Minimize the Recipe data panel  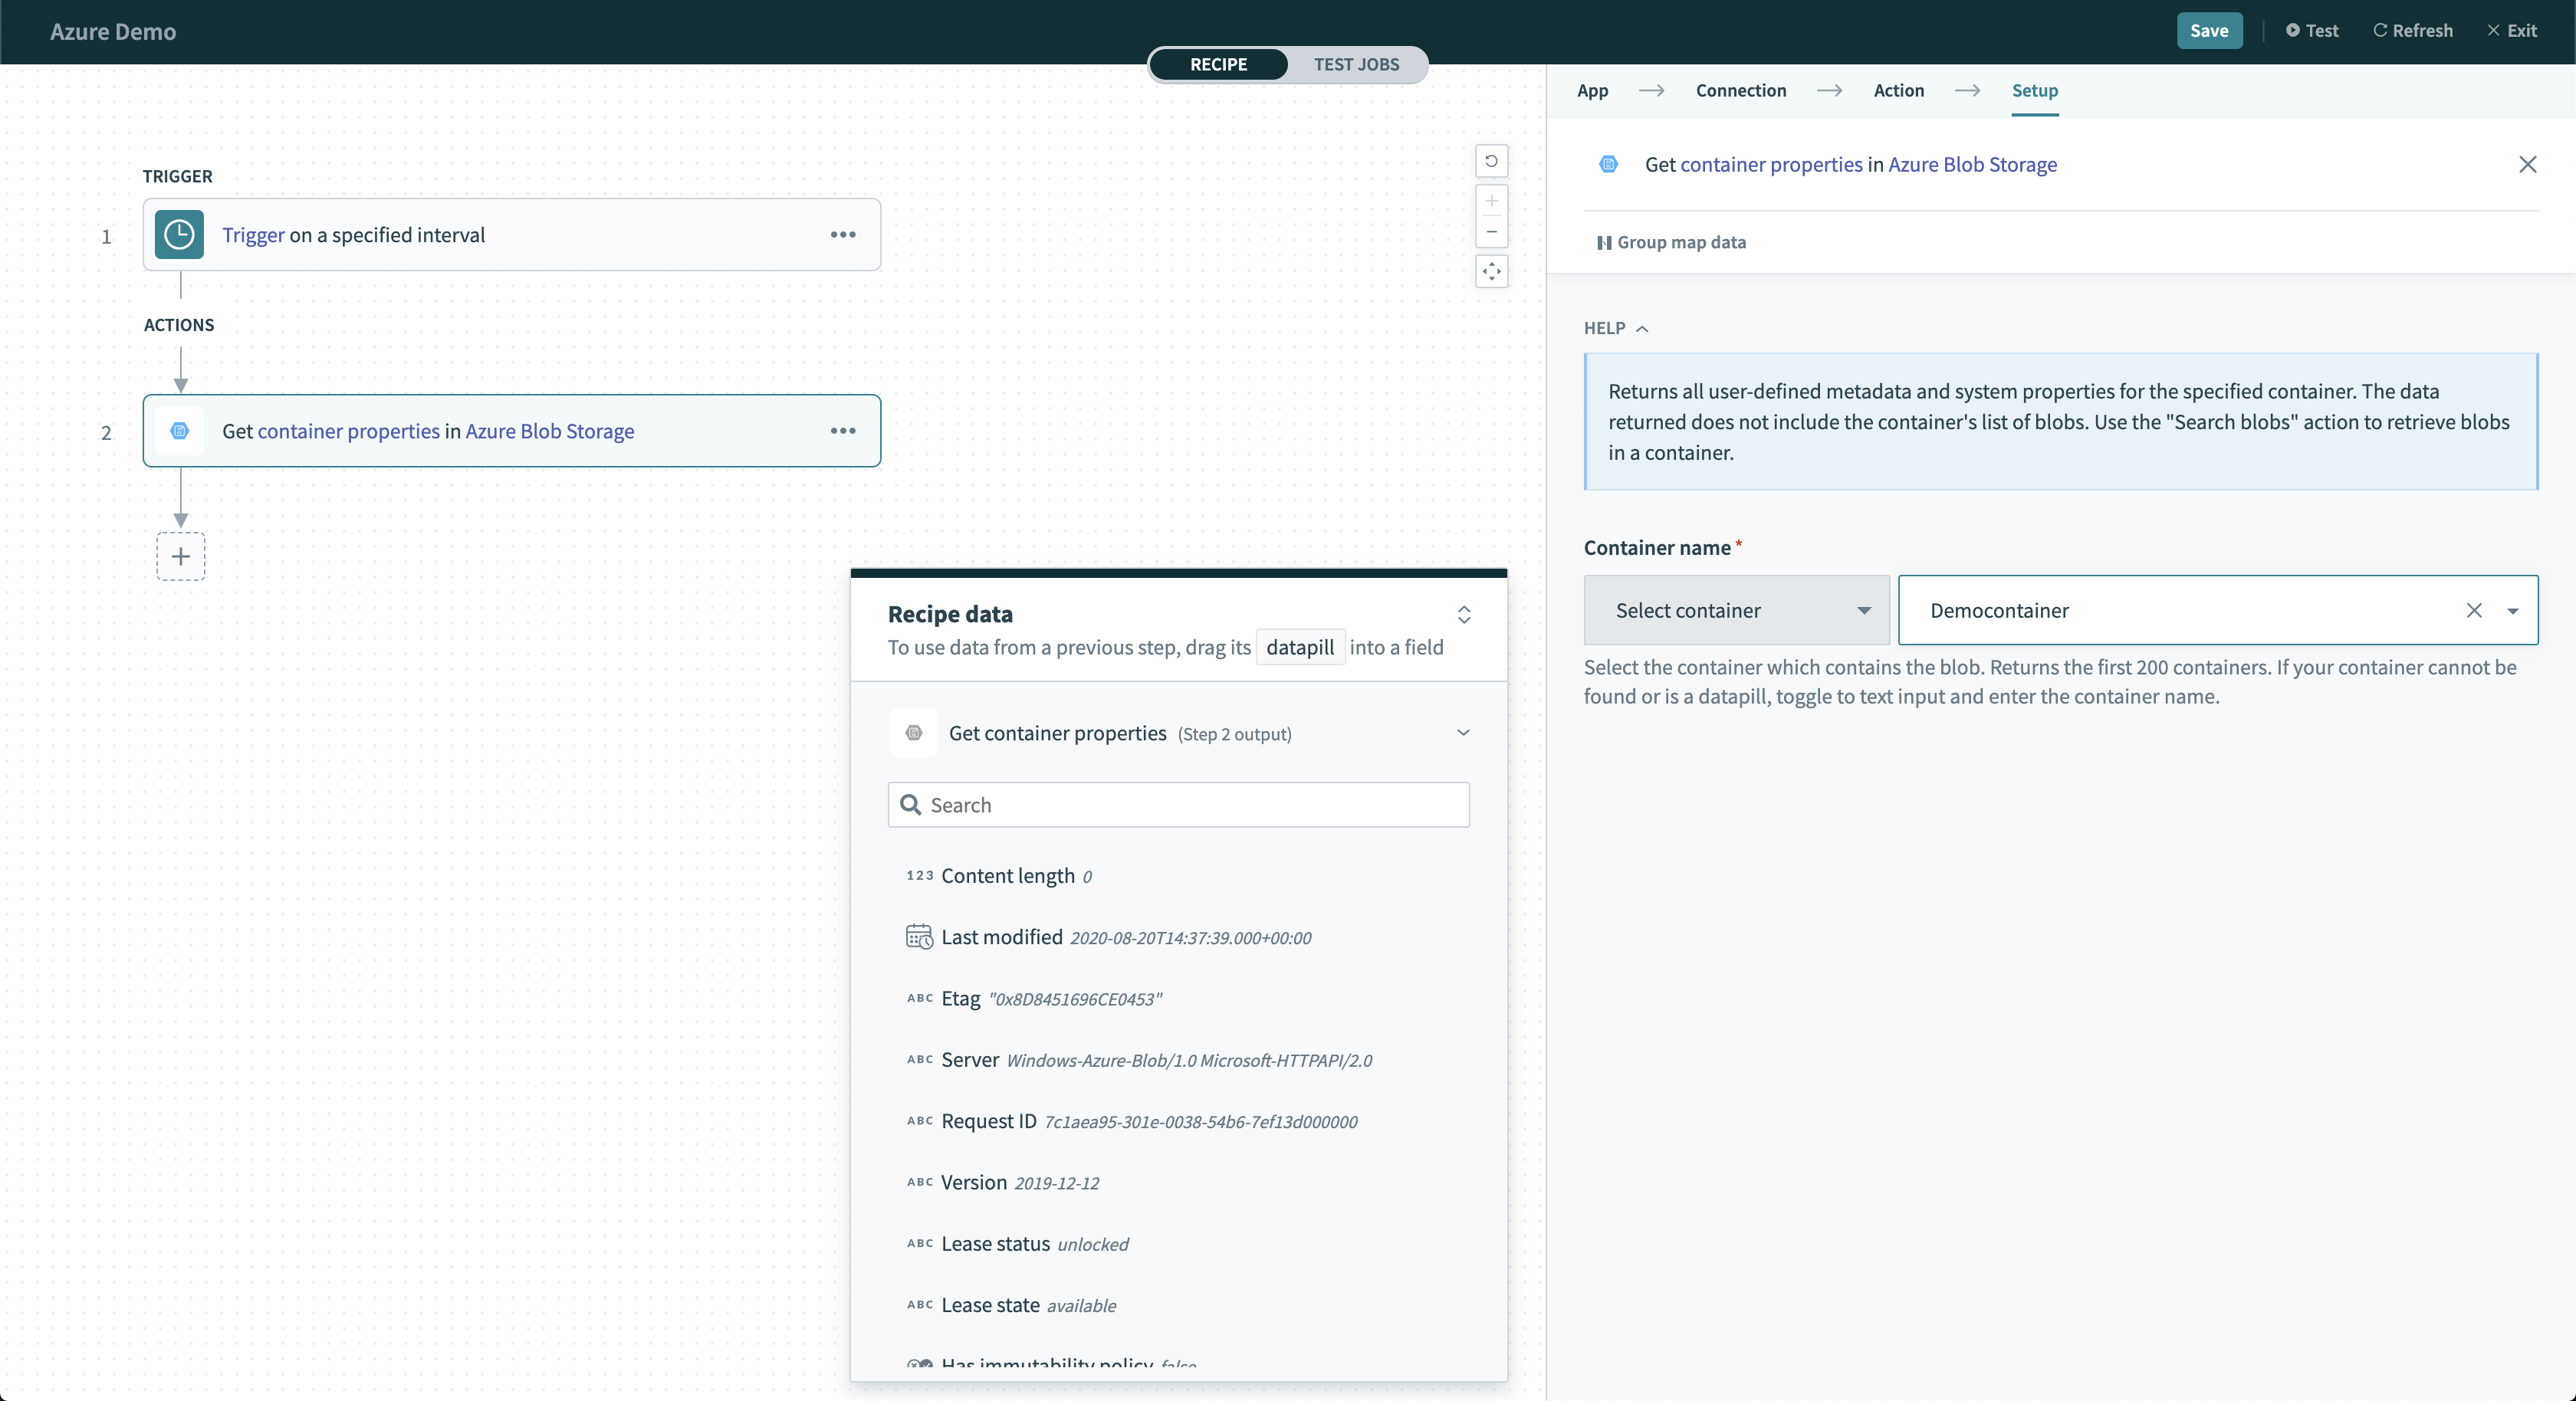coord(1463,614)
